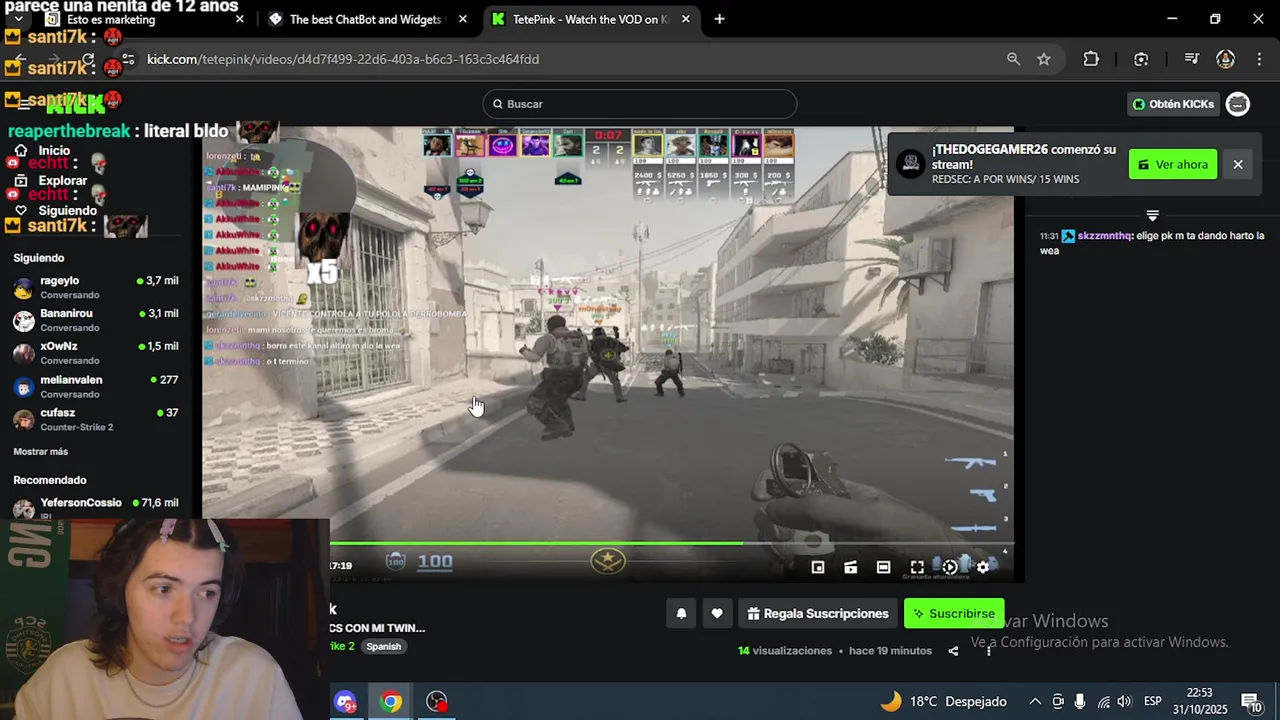The width and height of the screenshot is (1280, 720).
Task: Click Suscribirse button
Action: (x=954, y=614)
